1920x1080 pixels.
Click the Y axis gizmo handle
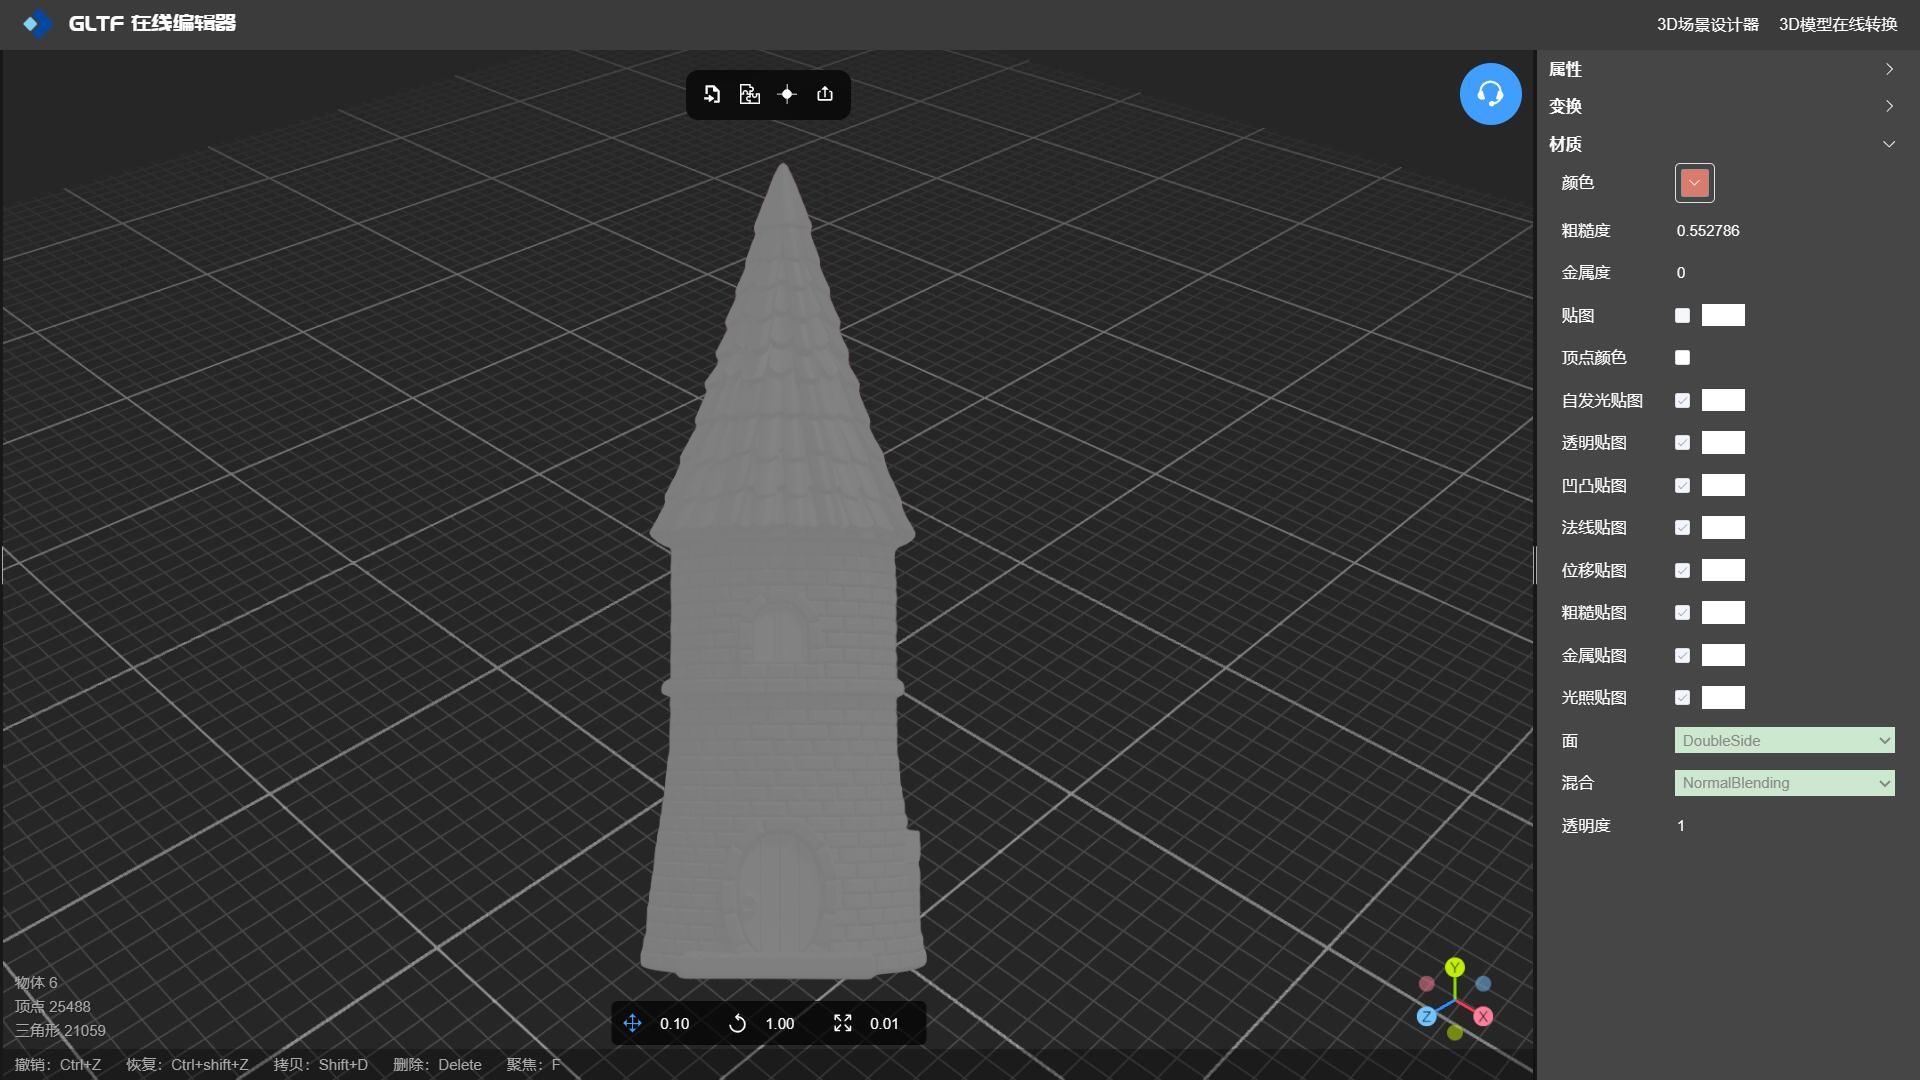point(1455,967)
